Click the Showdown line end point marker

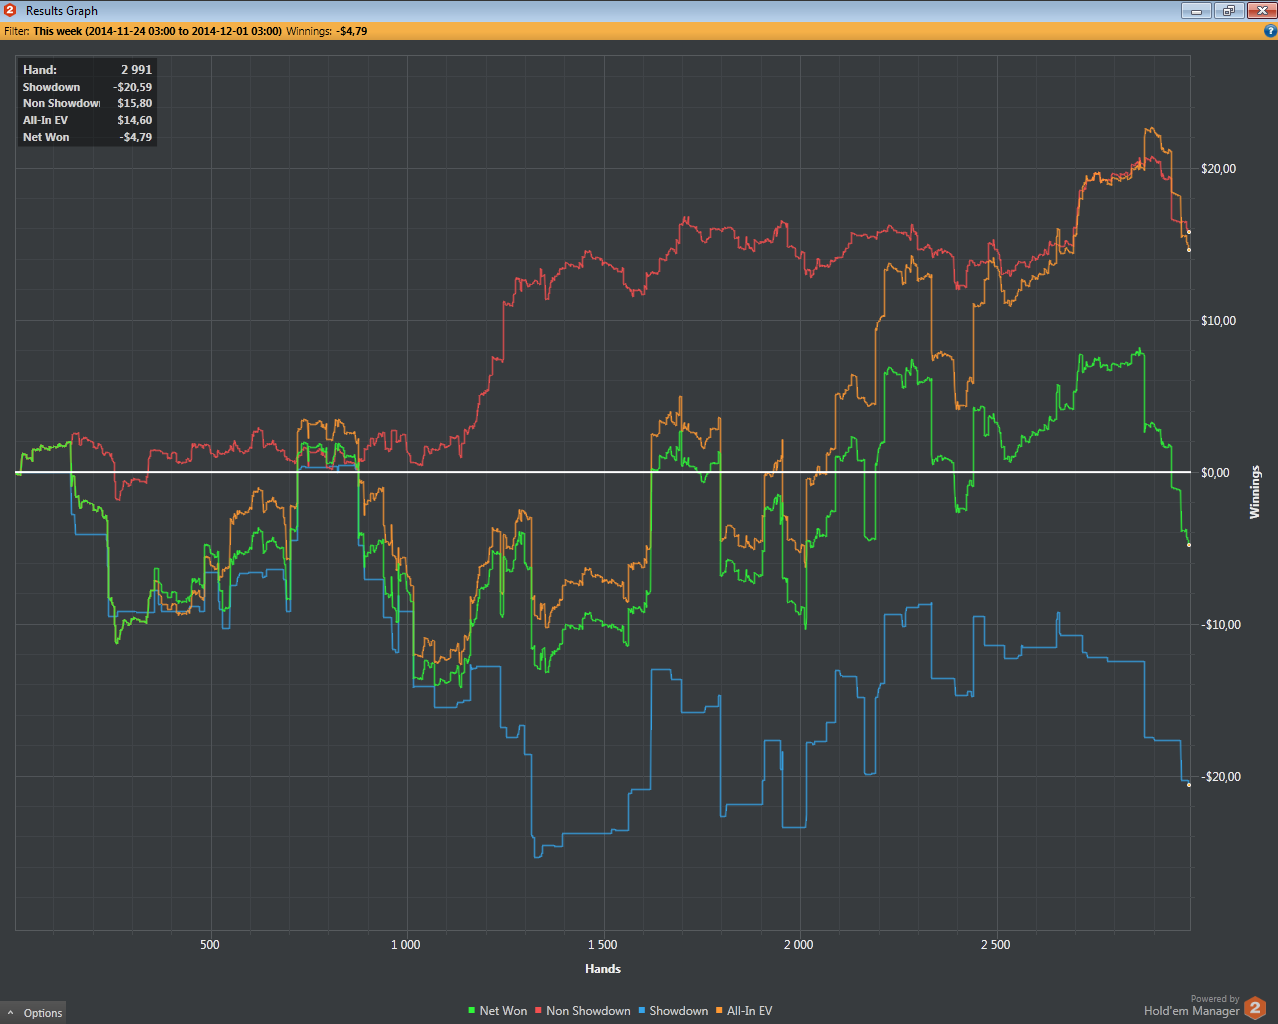coord(1189,785)
